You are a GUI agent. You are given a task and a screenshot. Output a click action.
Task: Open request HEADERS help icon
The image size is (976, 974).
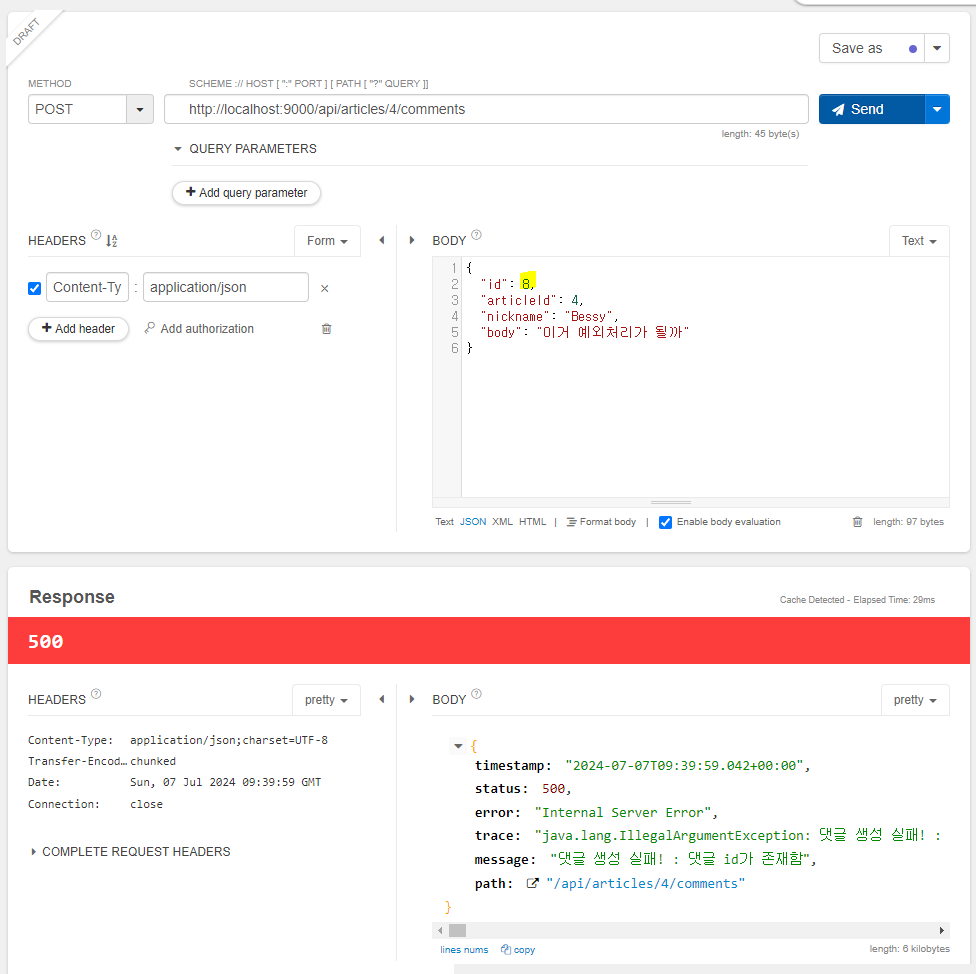[x=96, y=235]
